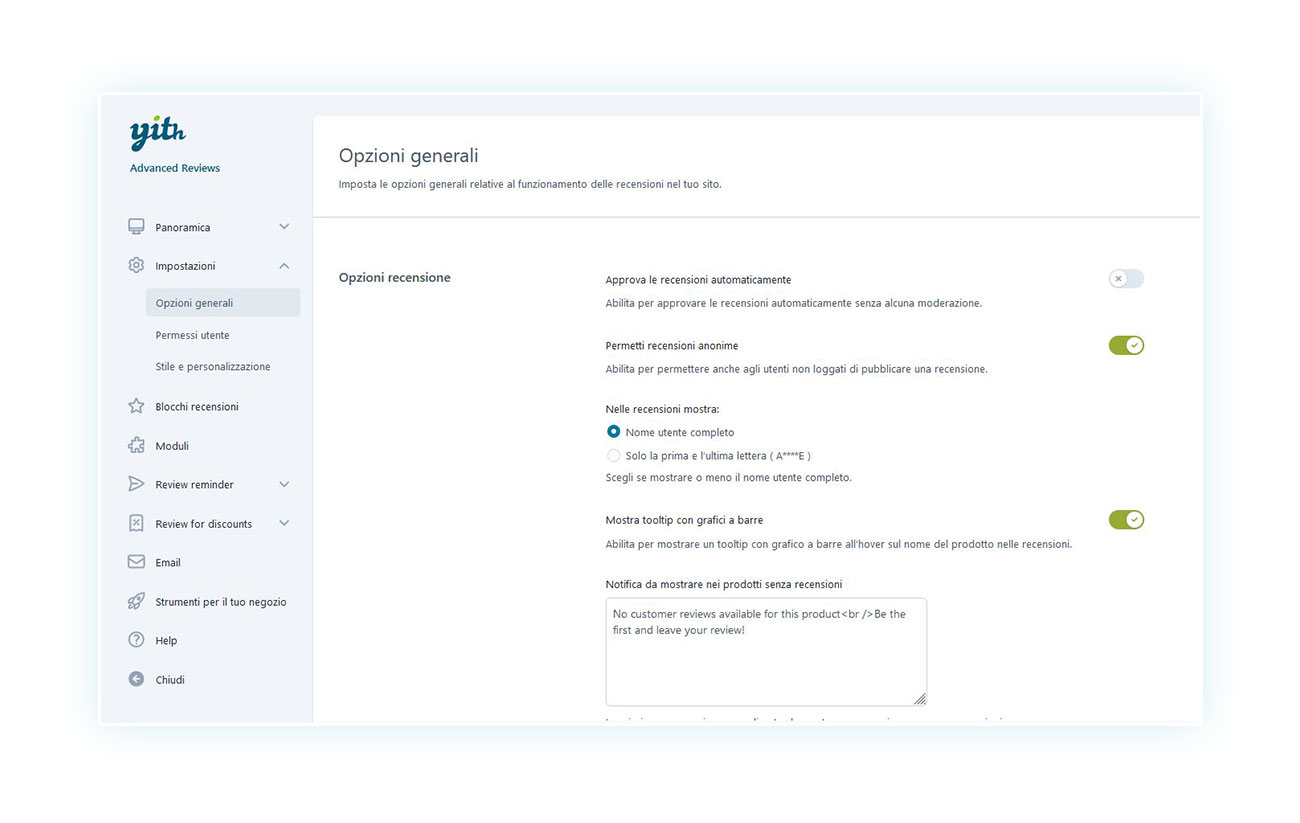The width and height of the screenshot is (1300, 823).
Task: Click the Mostra tooltip con grafici a barre label
Action: (x=685, y=520)
